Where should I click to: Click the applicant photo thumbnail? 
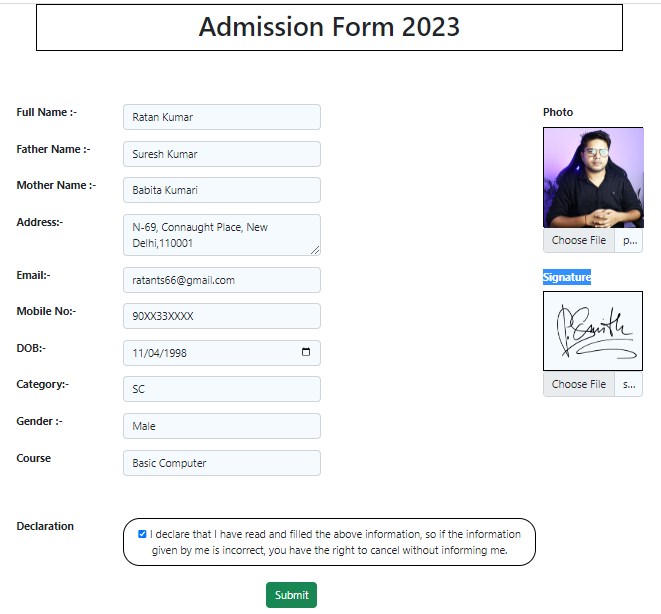click(x=593, y=178)
